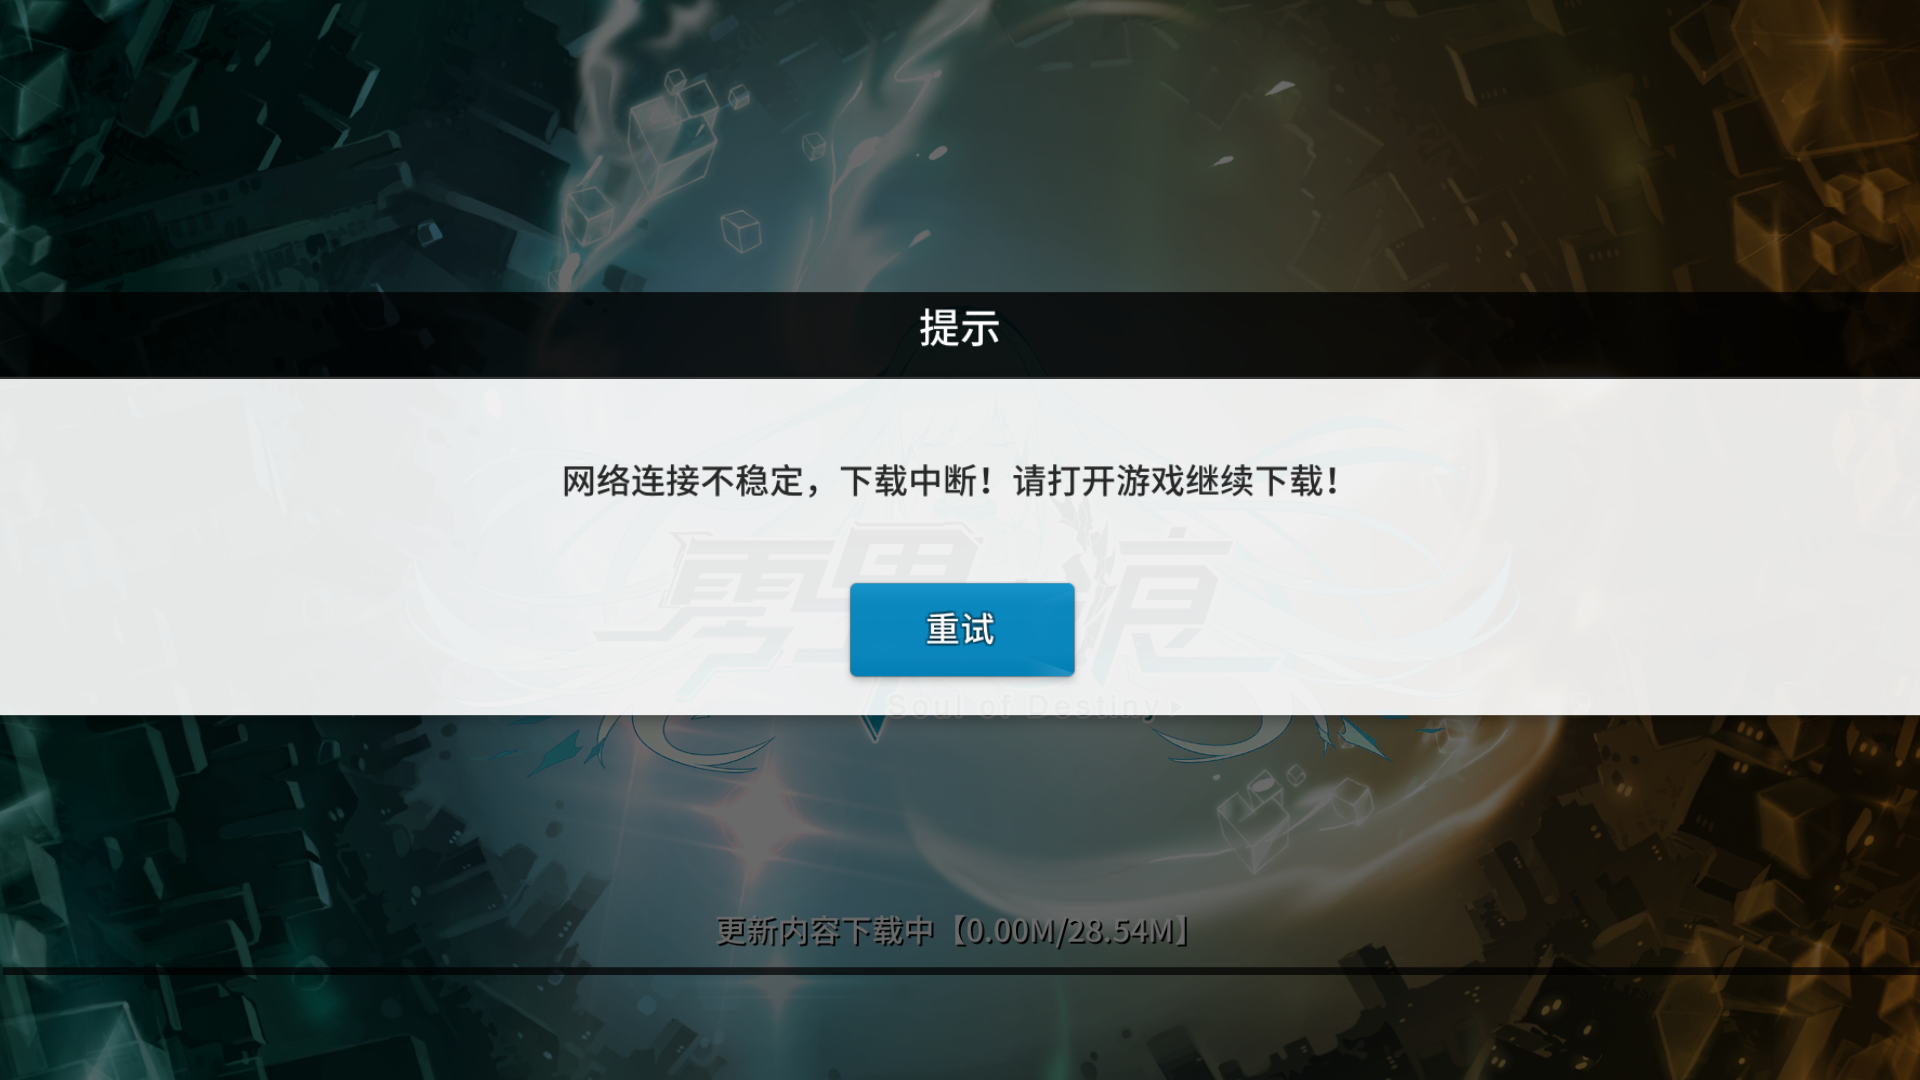Click the blue 重试 retry button
Viewport: 1920px width, 1080px height.
962,629
